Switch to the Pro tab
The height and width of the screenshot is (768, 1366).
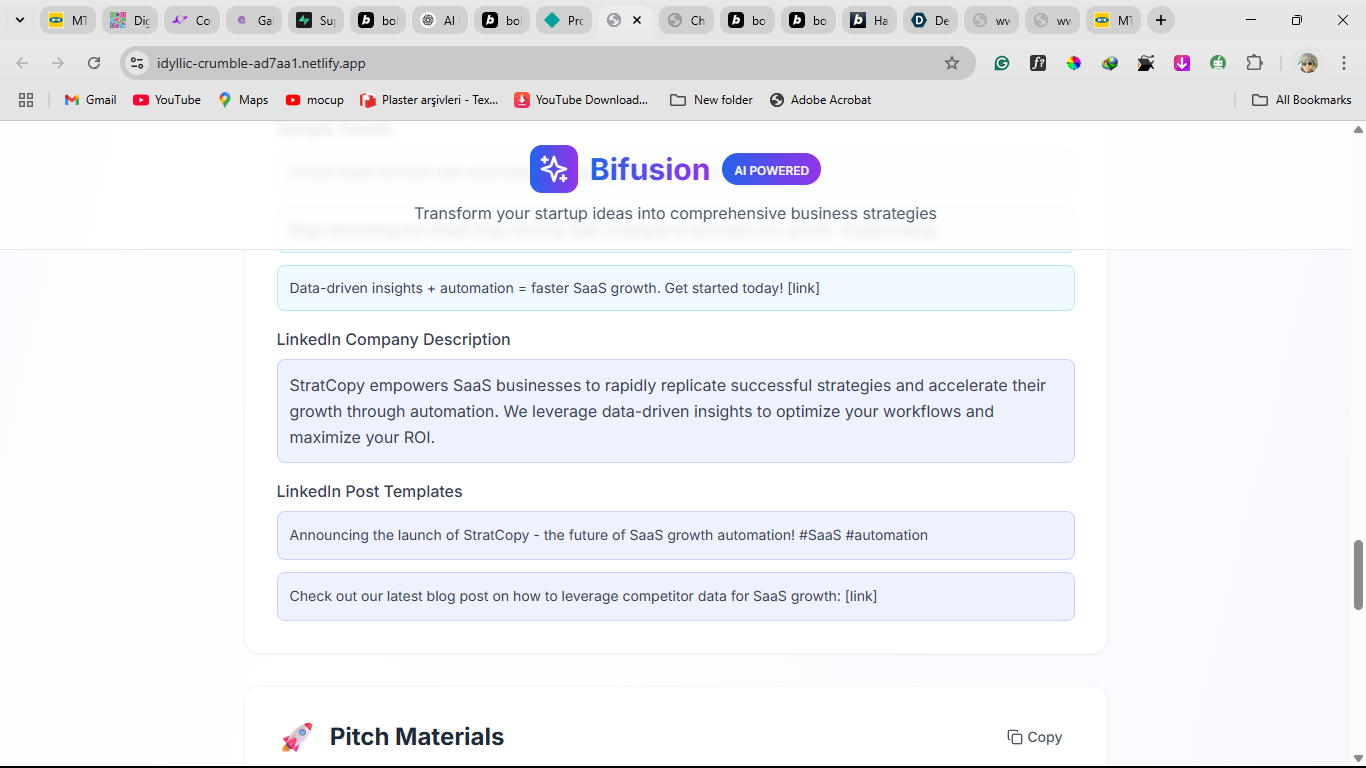click(x=563, y=20)
